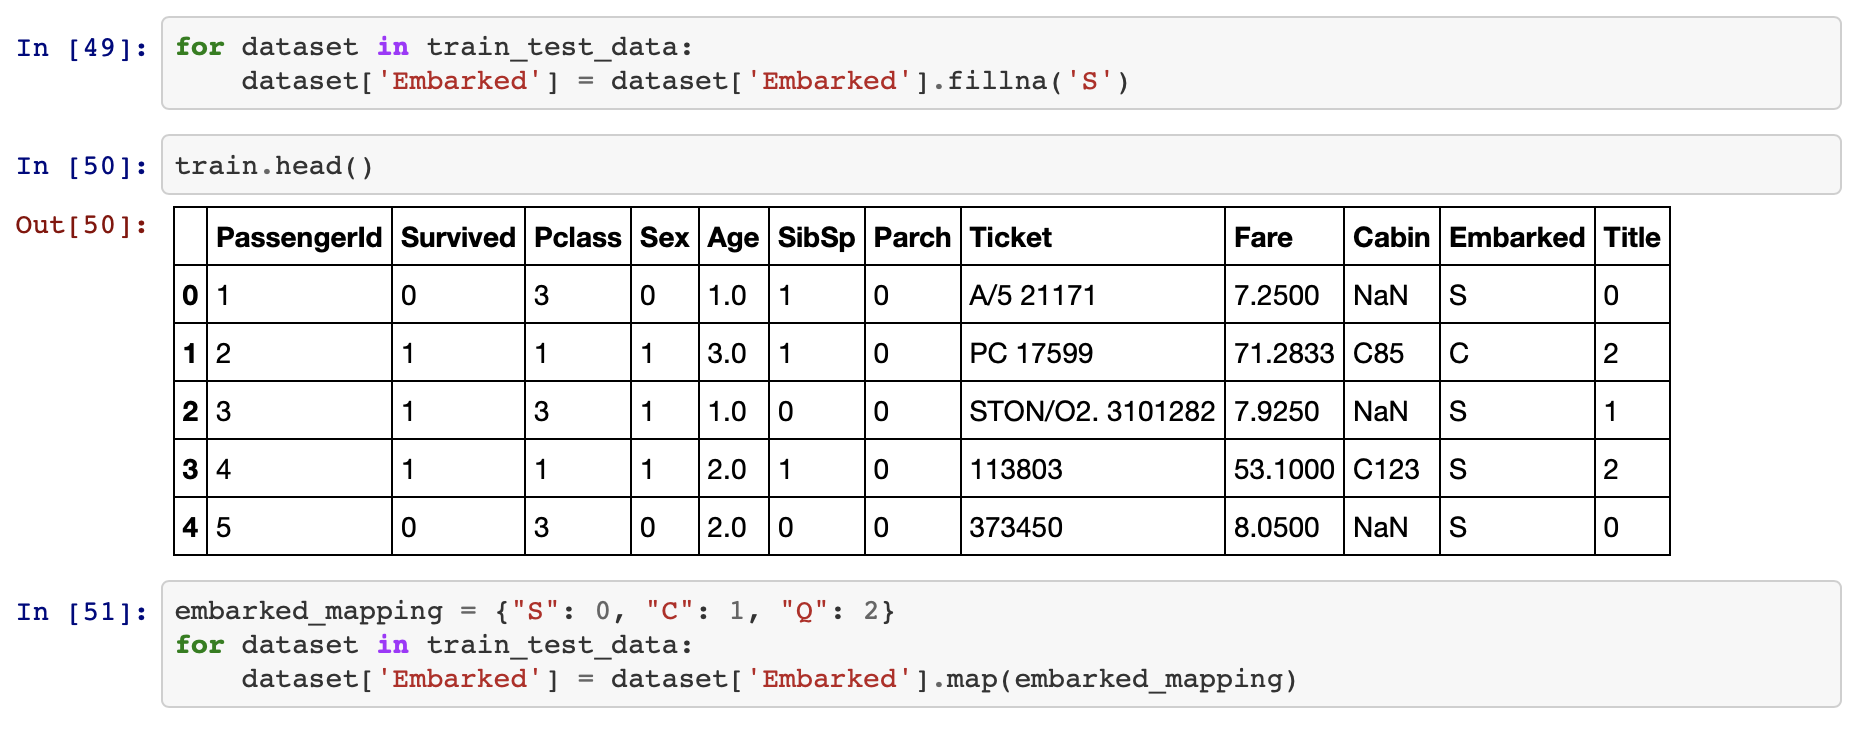
Task: Click the In [49] code cell
Action: [x=1001, y=63]
